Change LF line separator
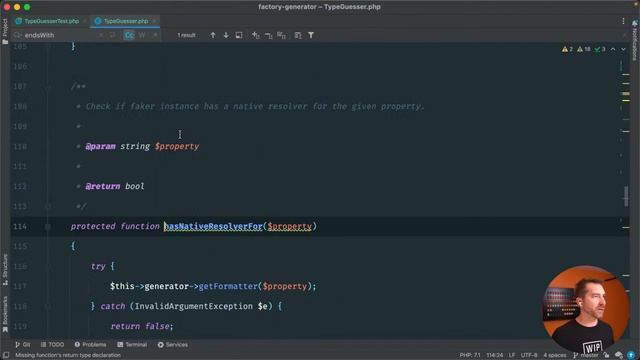Image resolution: width=640 pixels, height=360 pixels. 512,356
